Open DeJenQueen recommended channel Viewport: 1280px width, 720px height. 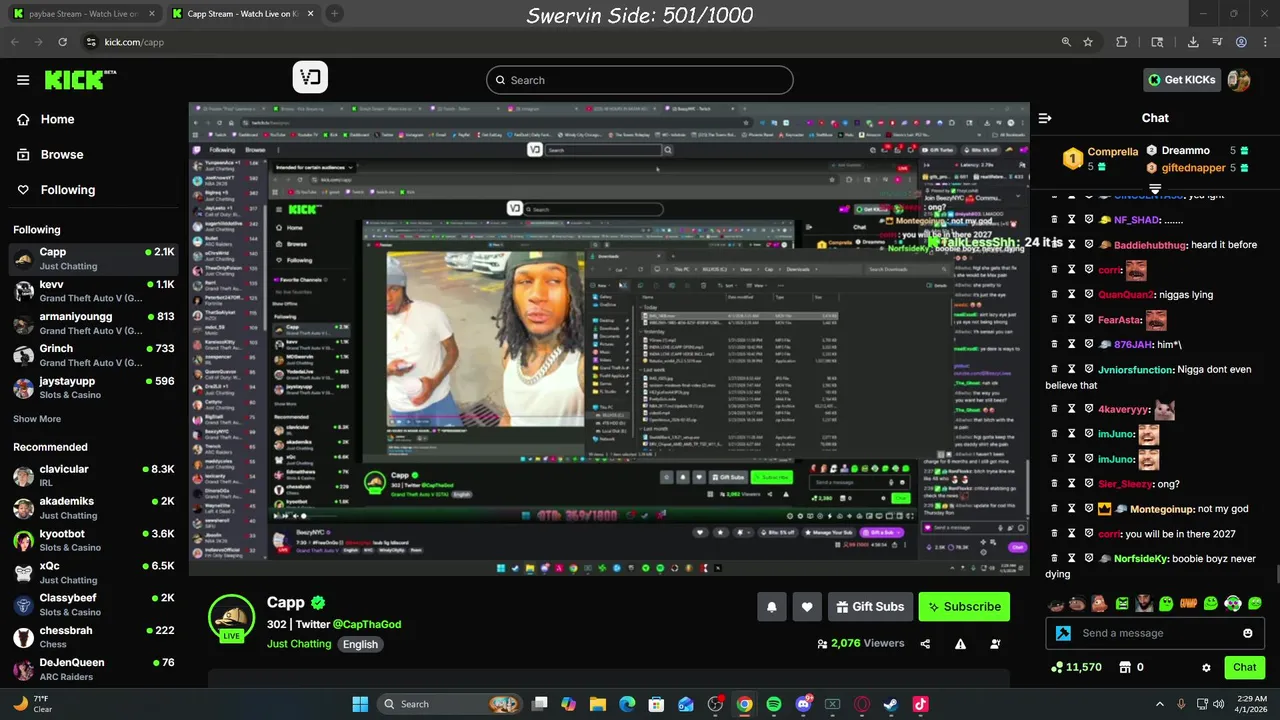pos(93,669)
